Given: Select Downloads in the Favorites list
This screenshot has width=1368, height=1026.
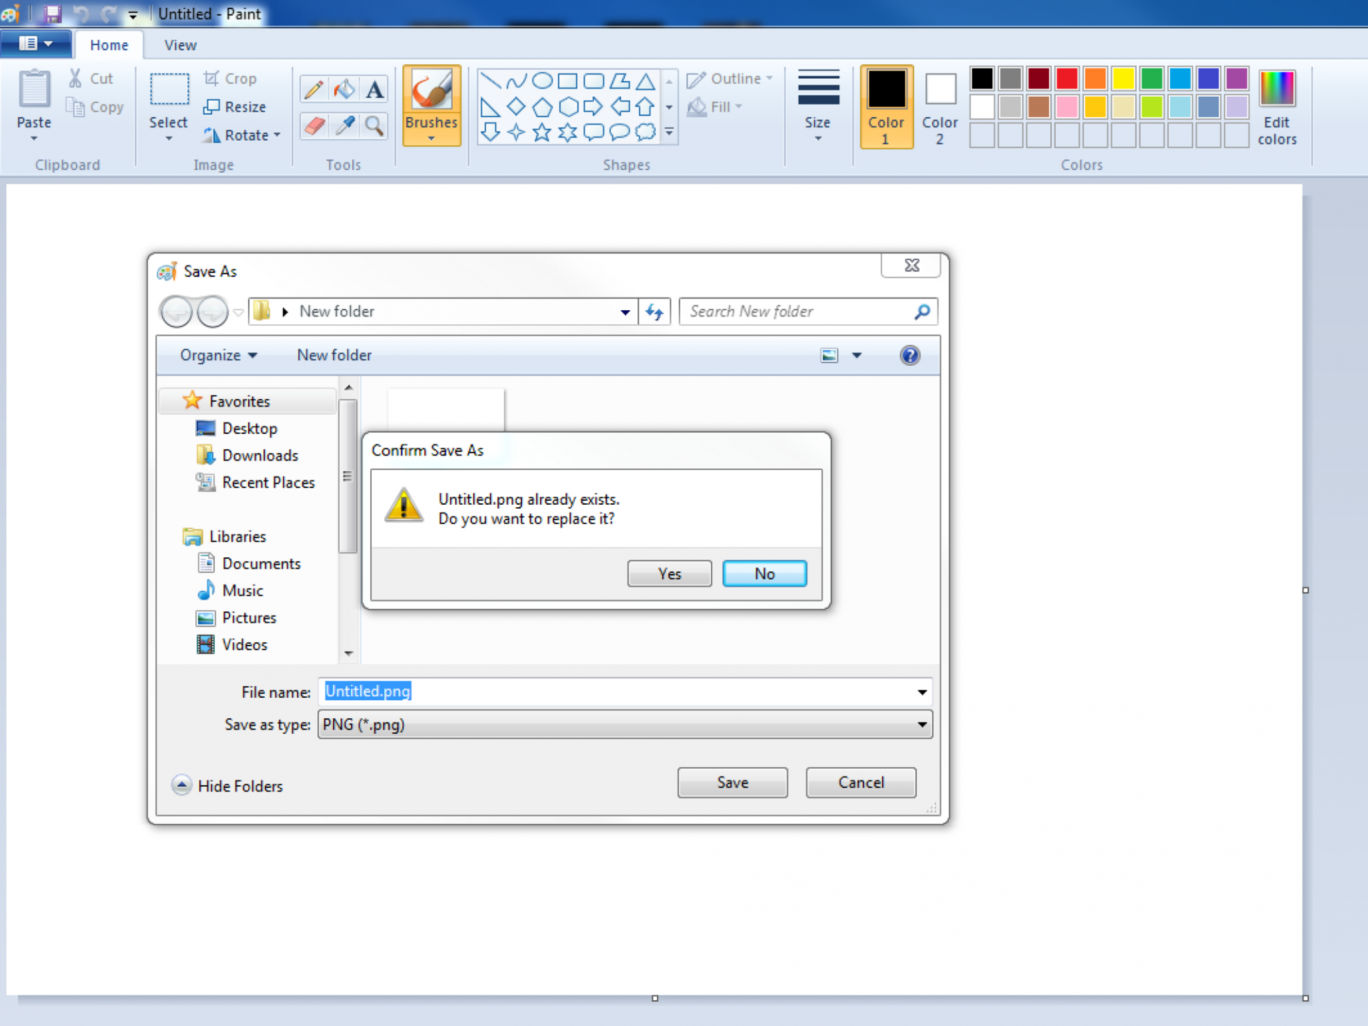Looking at the screenshot, I should 259,456.
